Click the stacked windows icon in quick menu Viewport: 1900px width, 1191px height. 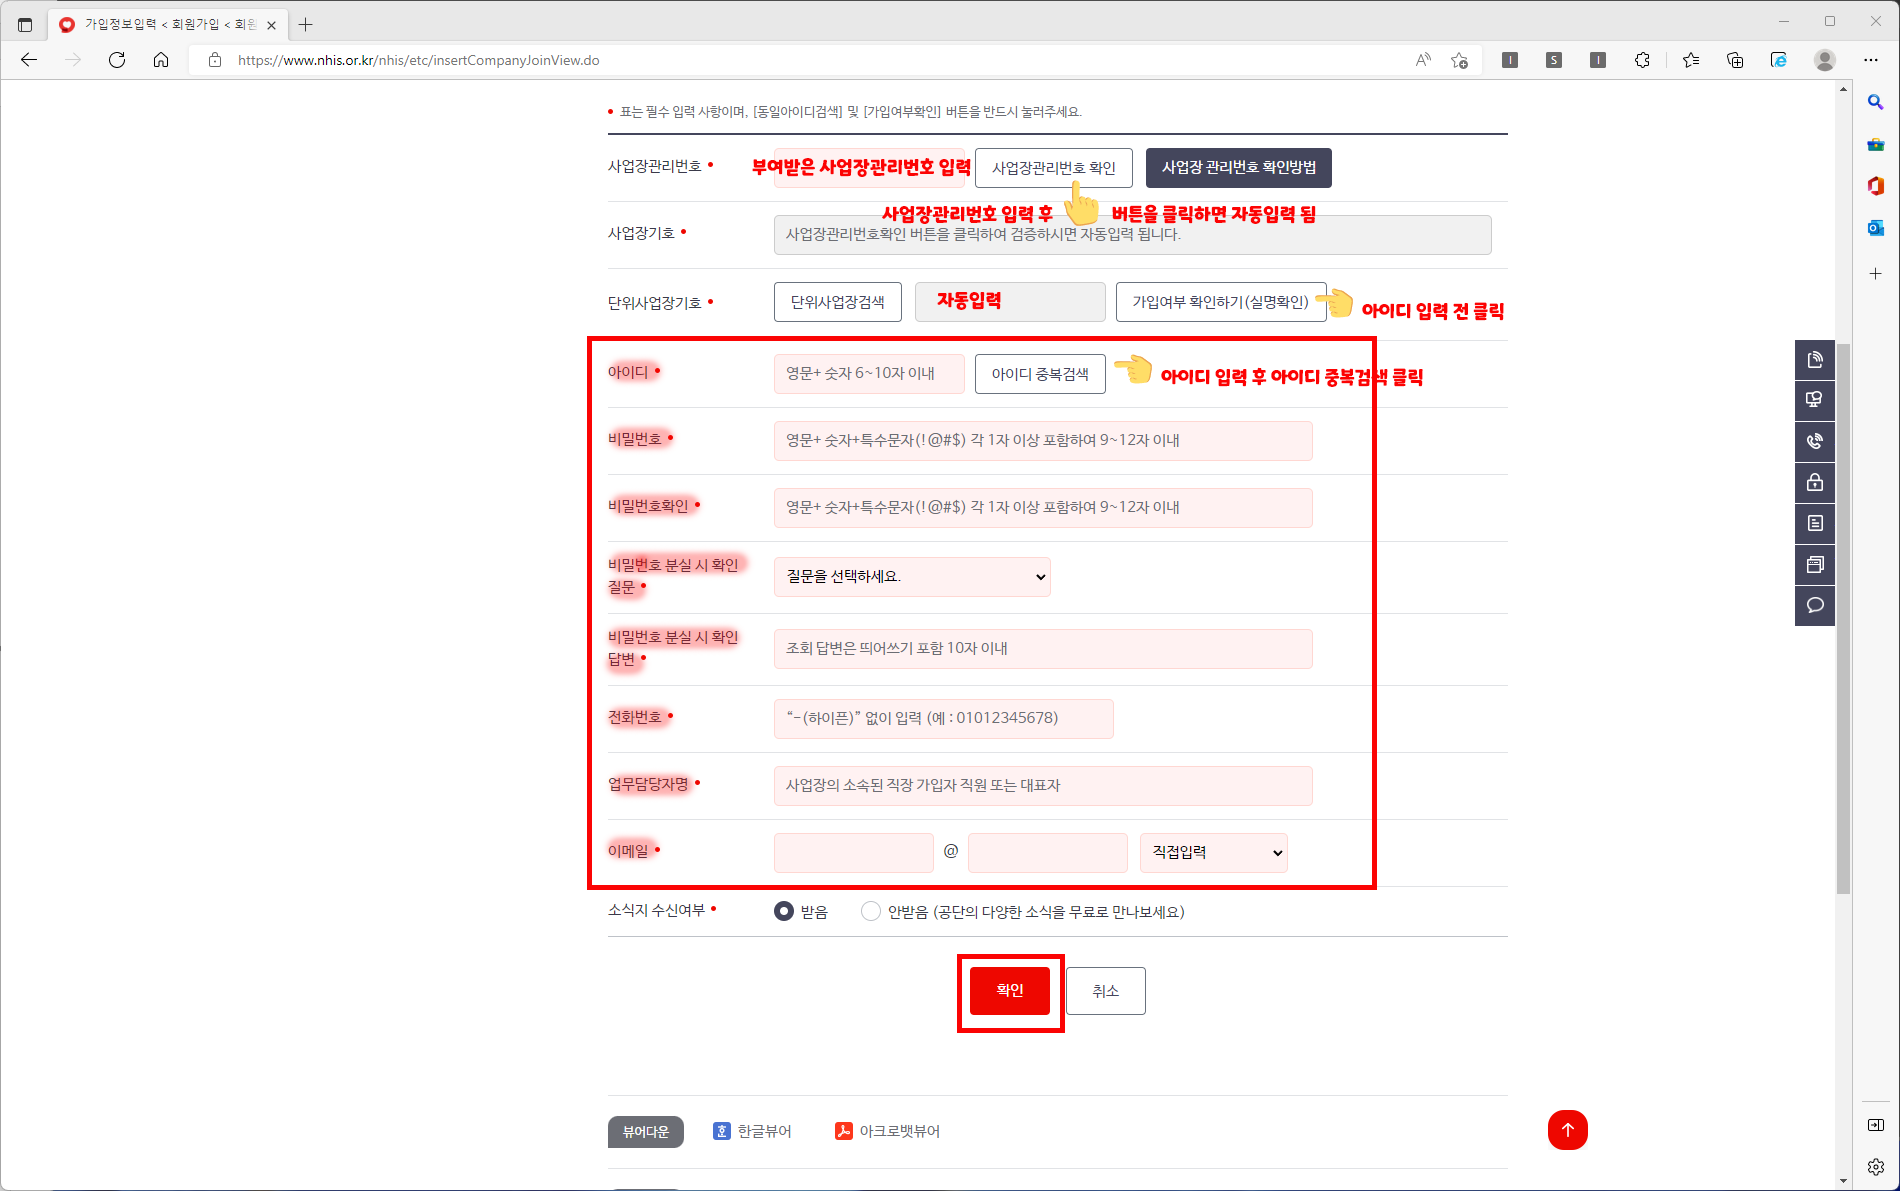point(1815,564)
